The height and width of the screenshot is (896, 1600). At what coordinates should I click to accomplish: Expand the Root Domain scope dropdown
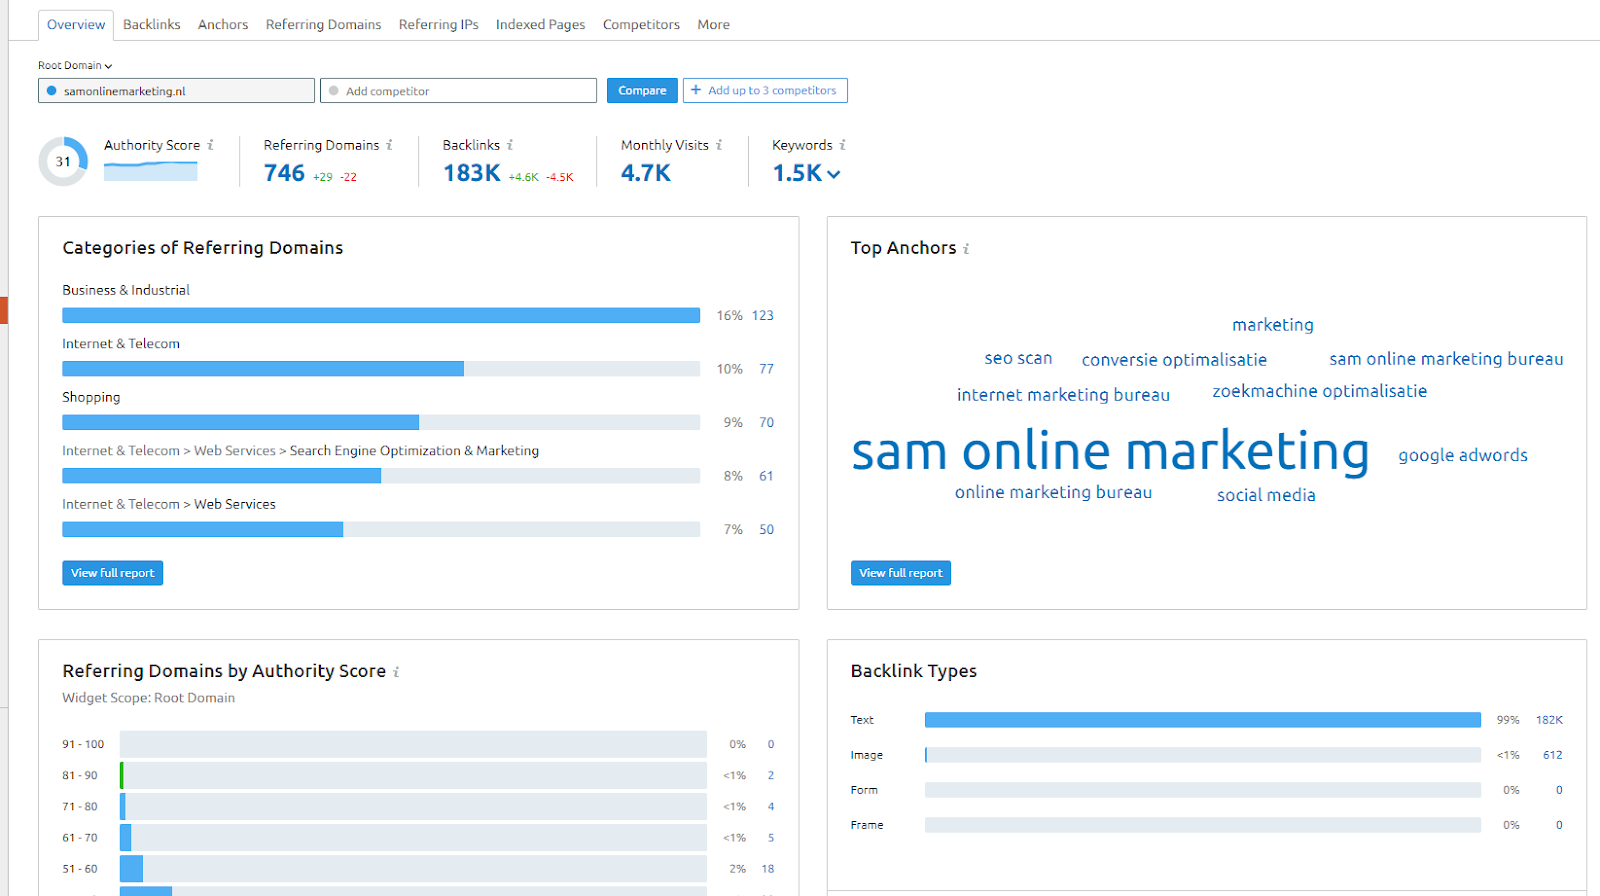75,66
